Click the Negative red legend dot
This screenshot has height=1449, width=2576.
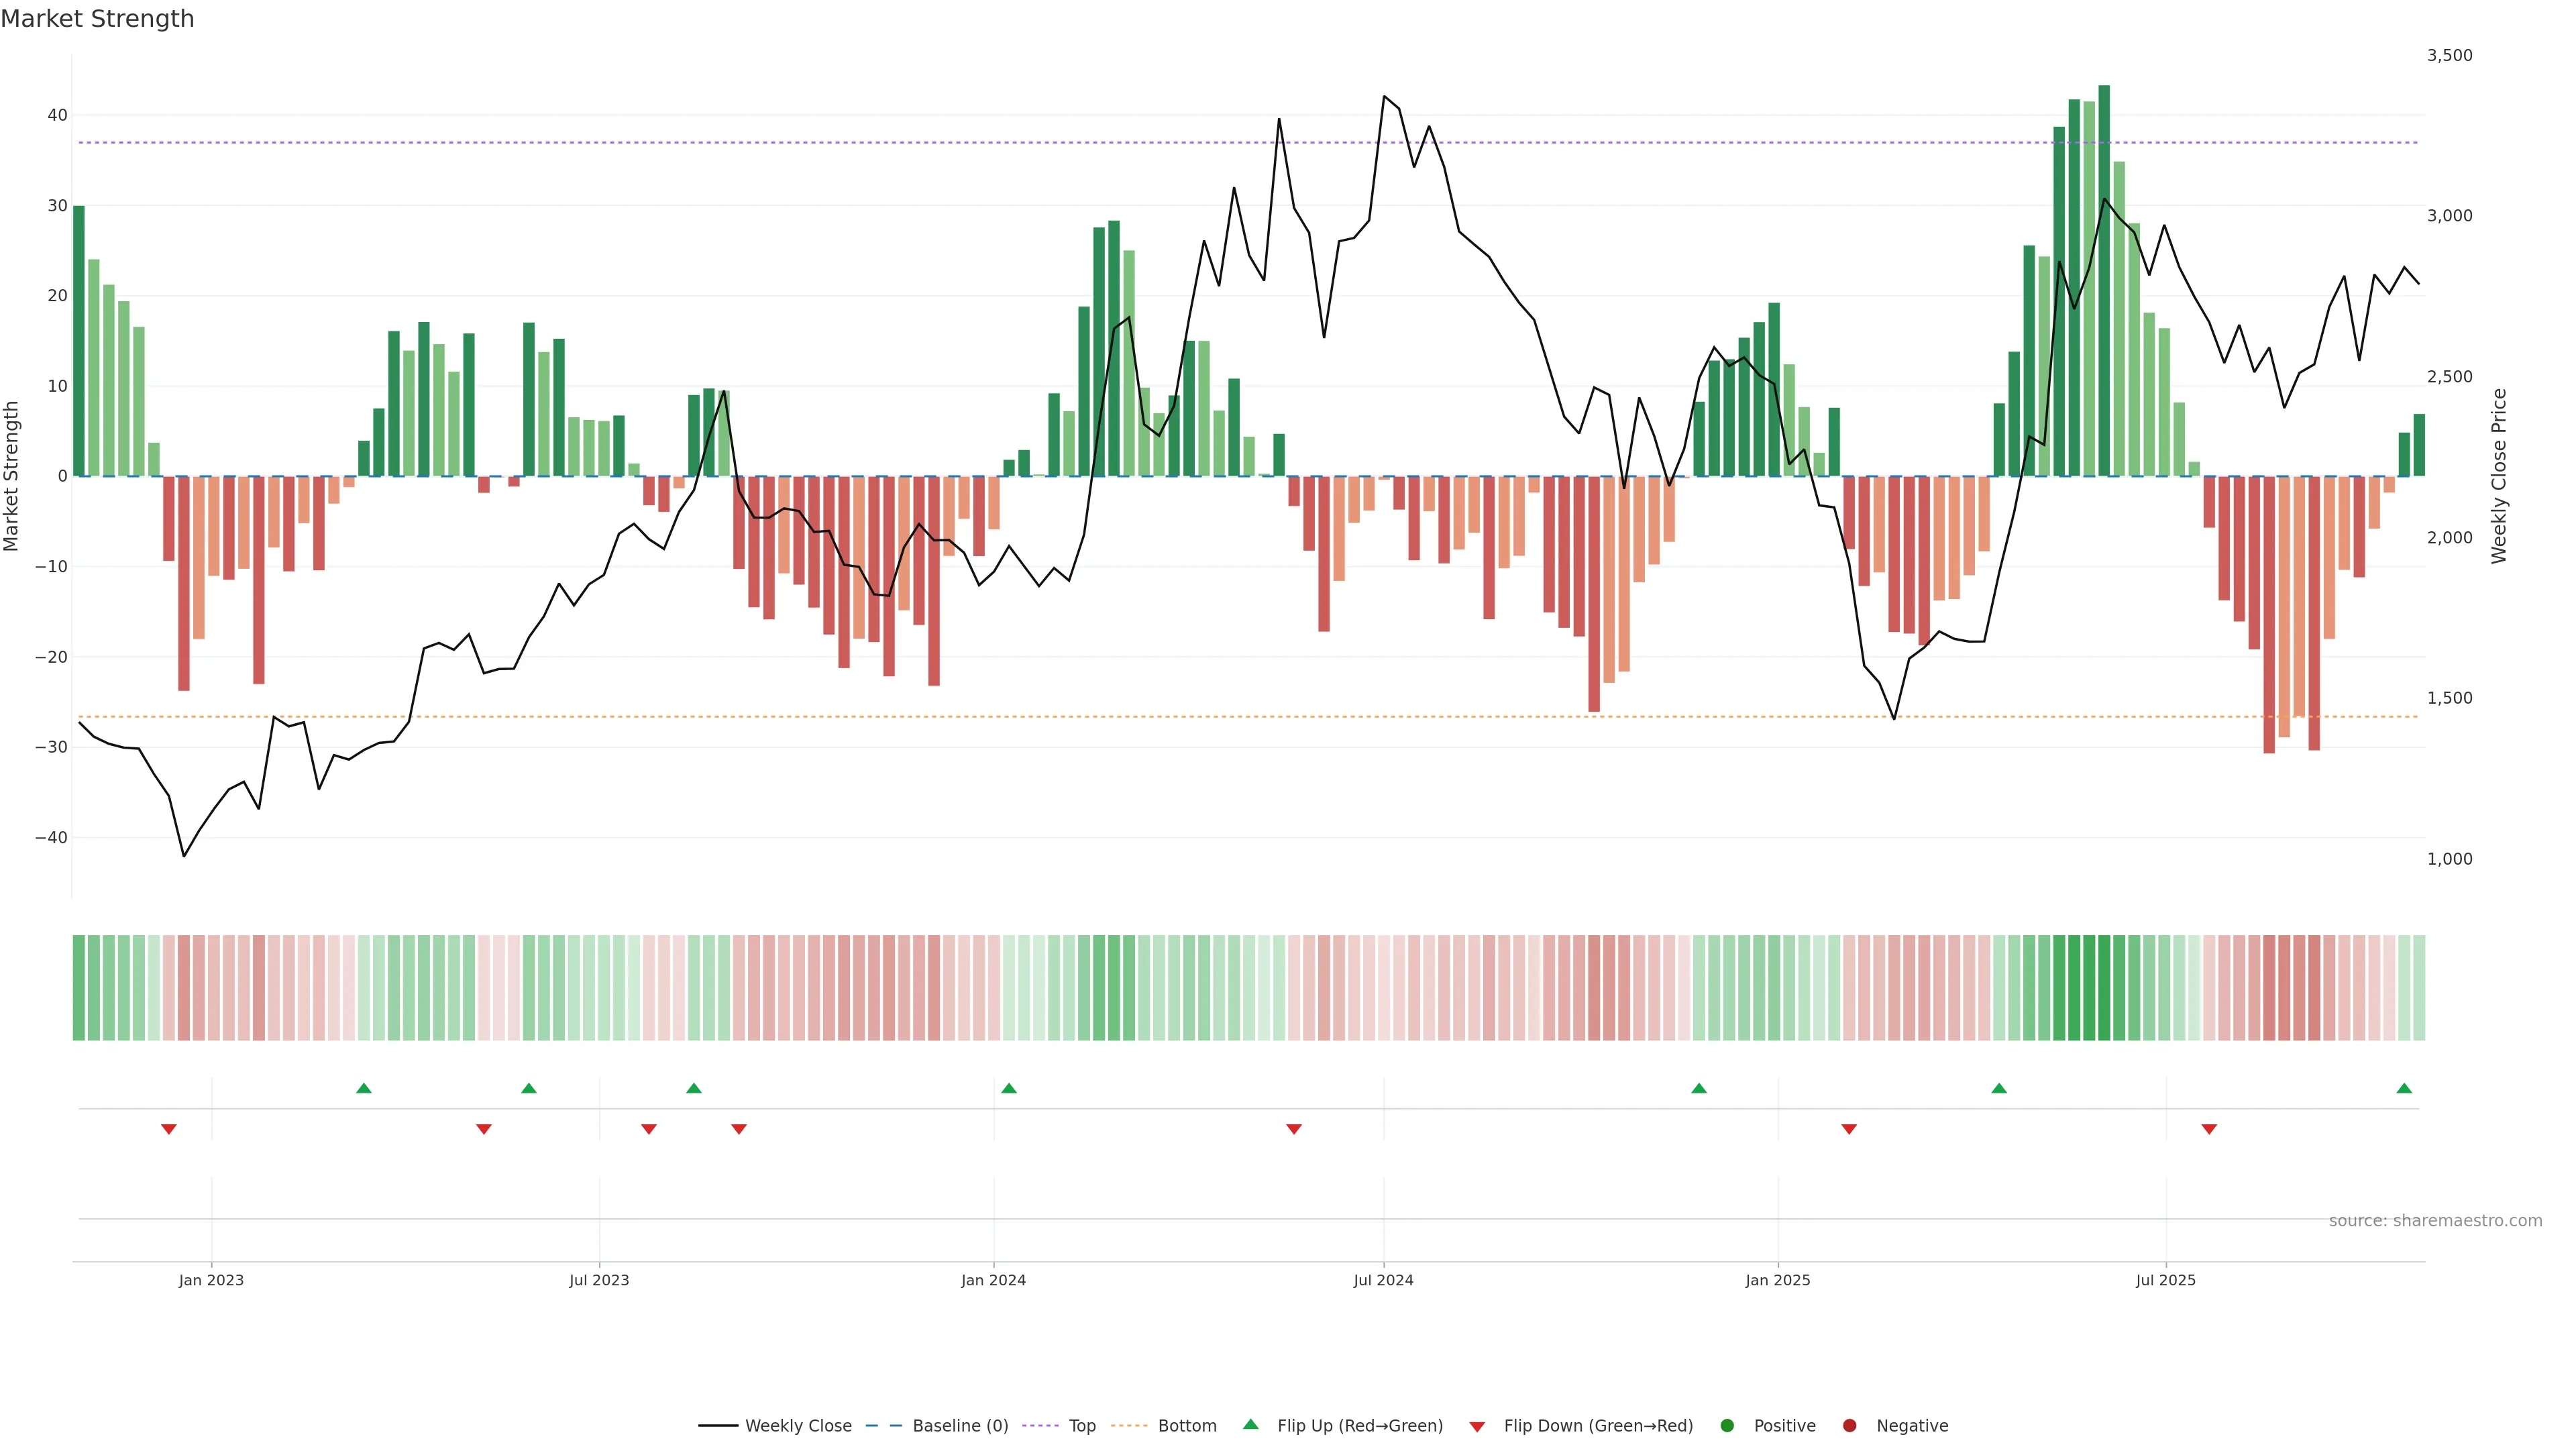1849,1425
